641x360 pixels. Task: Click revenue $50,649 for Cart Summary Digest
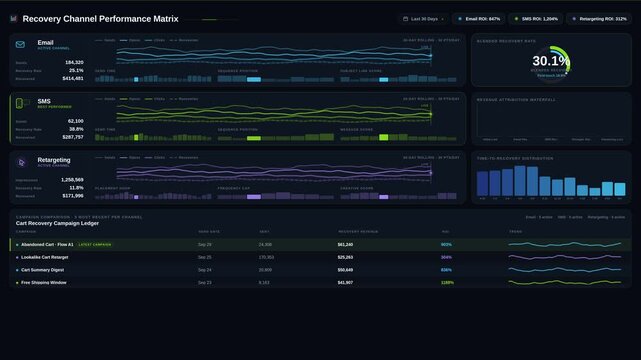click(x=345, y=270)
